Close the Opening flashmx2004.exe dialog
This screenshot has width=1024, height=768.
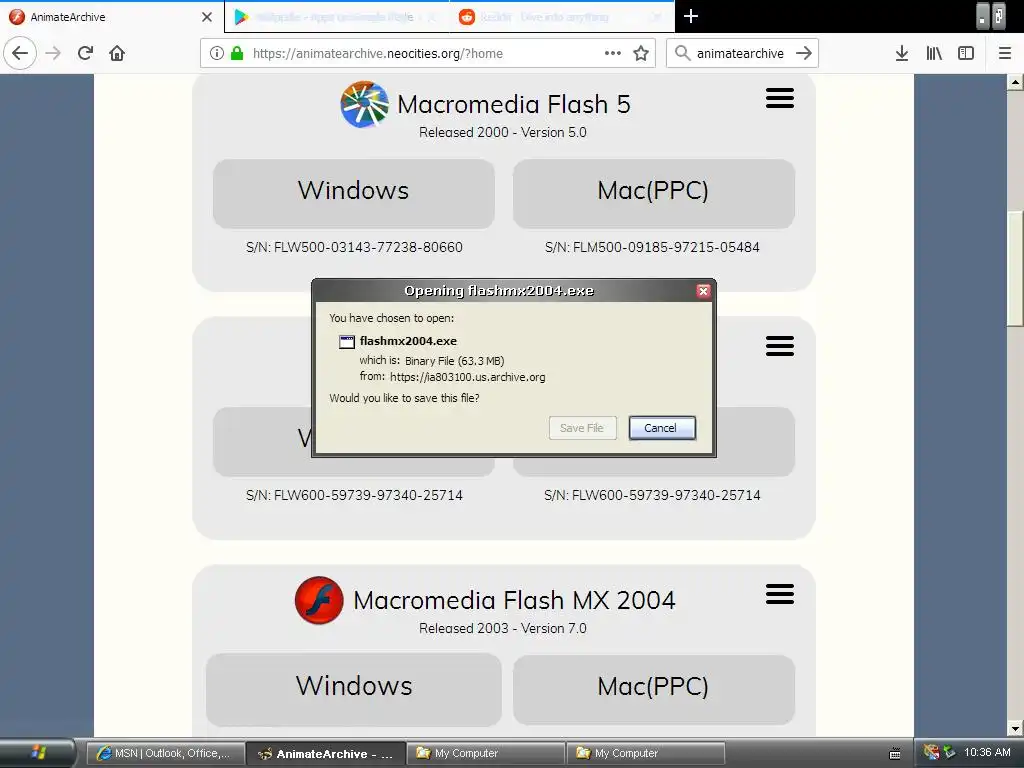[x=703, y=291]
